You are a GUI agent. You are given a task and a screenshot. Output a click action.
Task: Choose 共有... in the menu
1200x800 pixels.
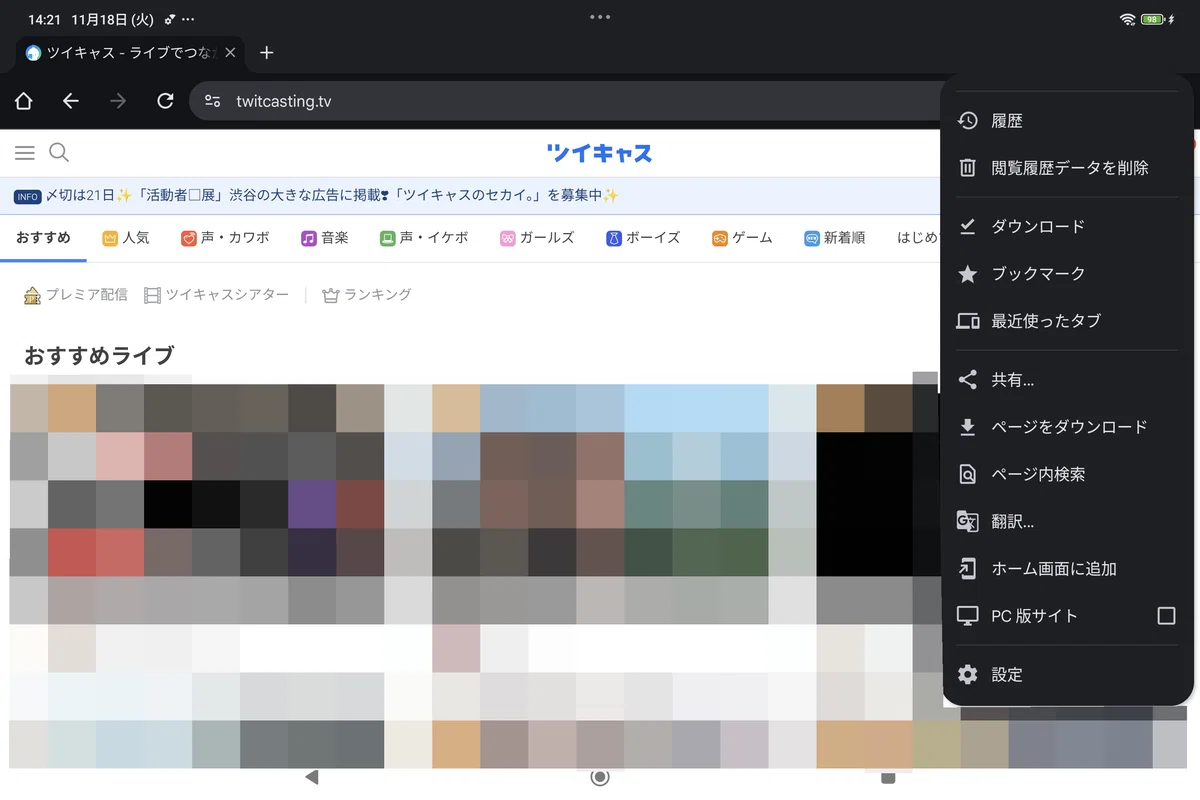coord(1067,380)
